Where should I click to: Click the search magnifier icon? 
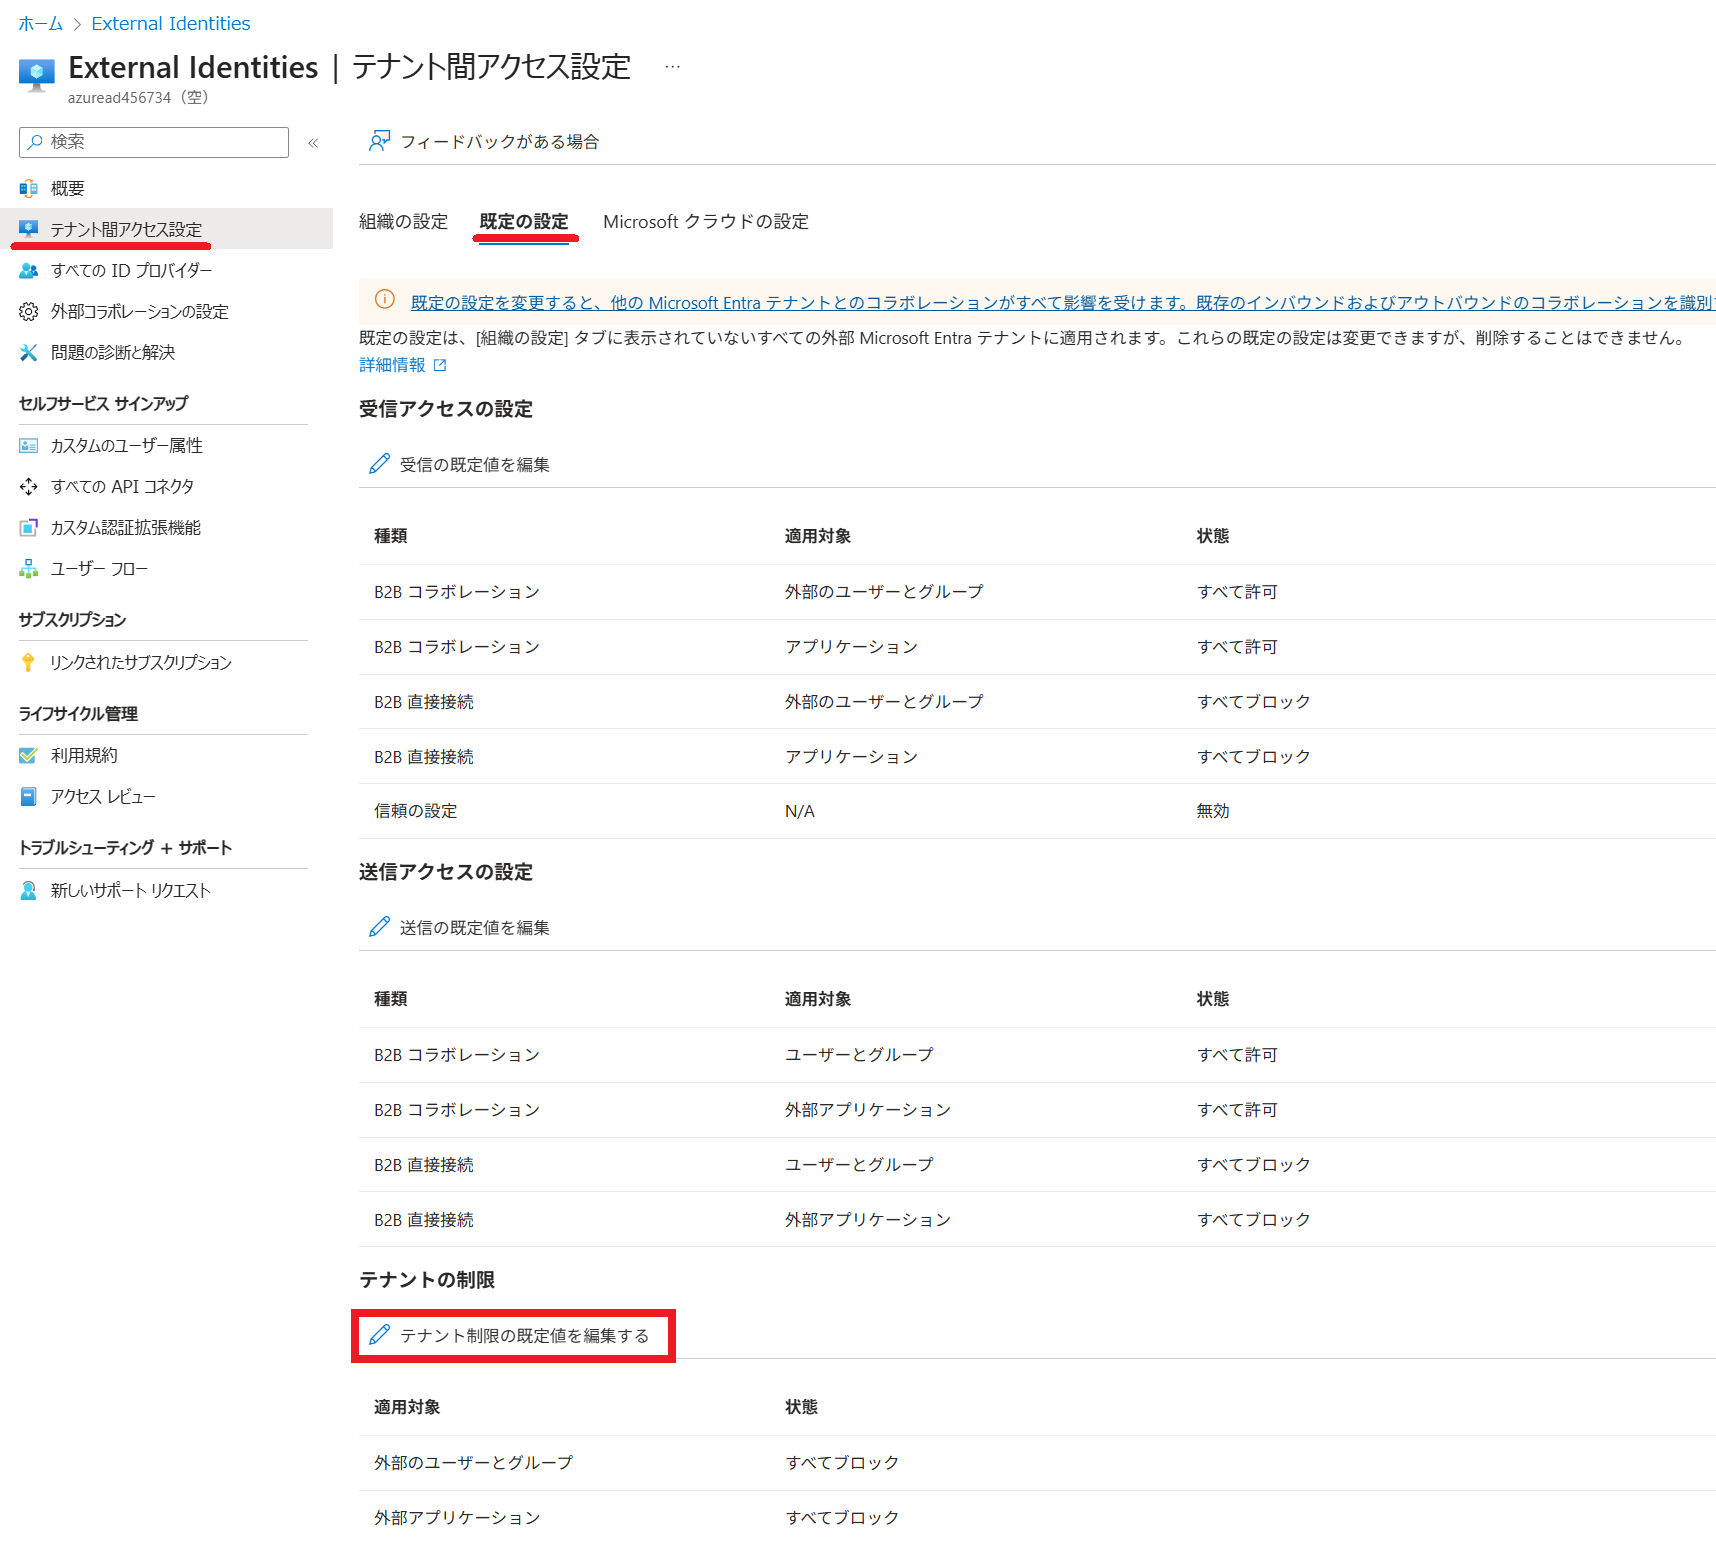click(x=35, y=142)
